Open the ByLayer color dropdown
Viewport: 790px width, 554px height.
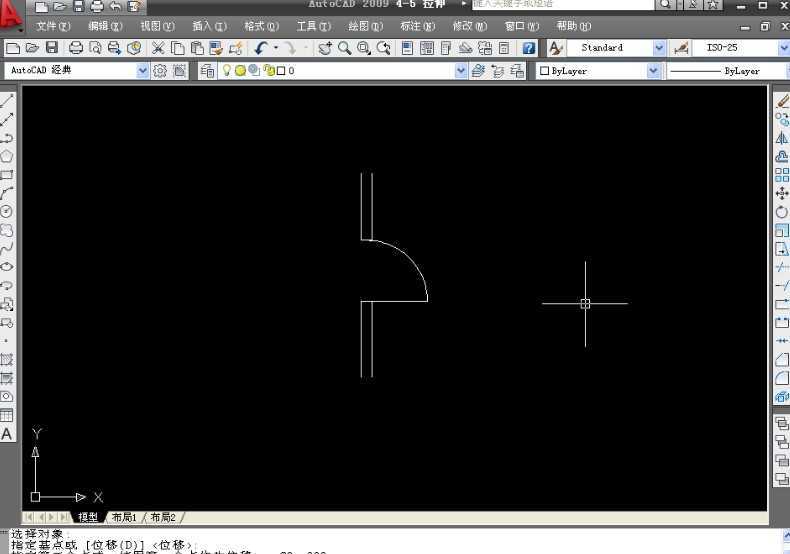[x=653, y=71]
